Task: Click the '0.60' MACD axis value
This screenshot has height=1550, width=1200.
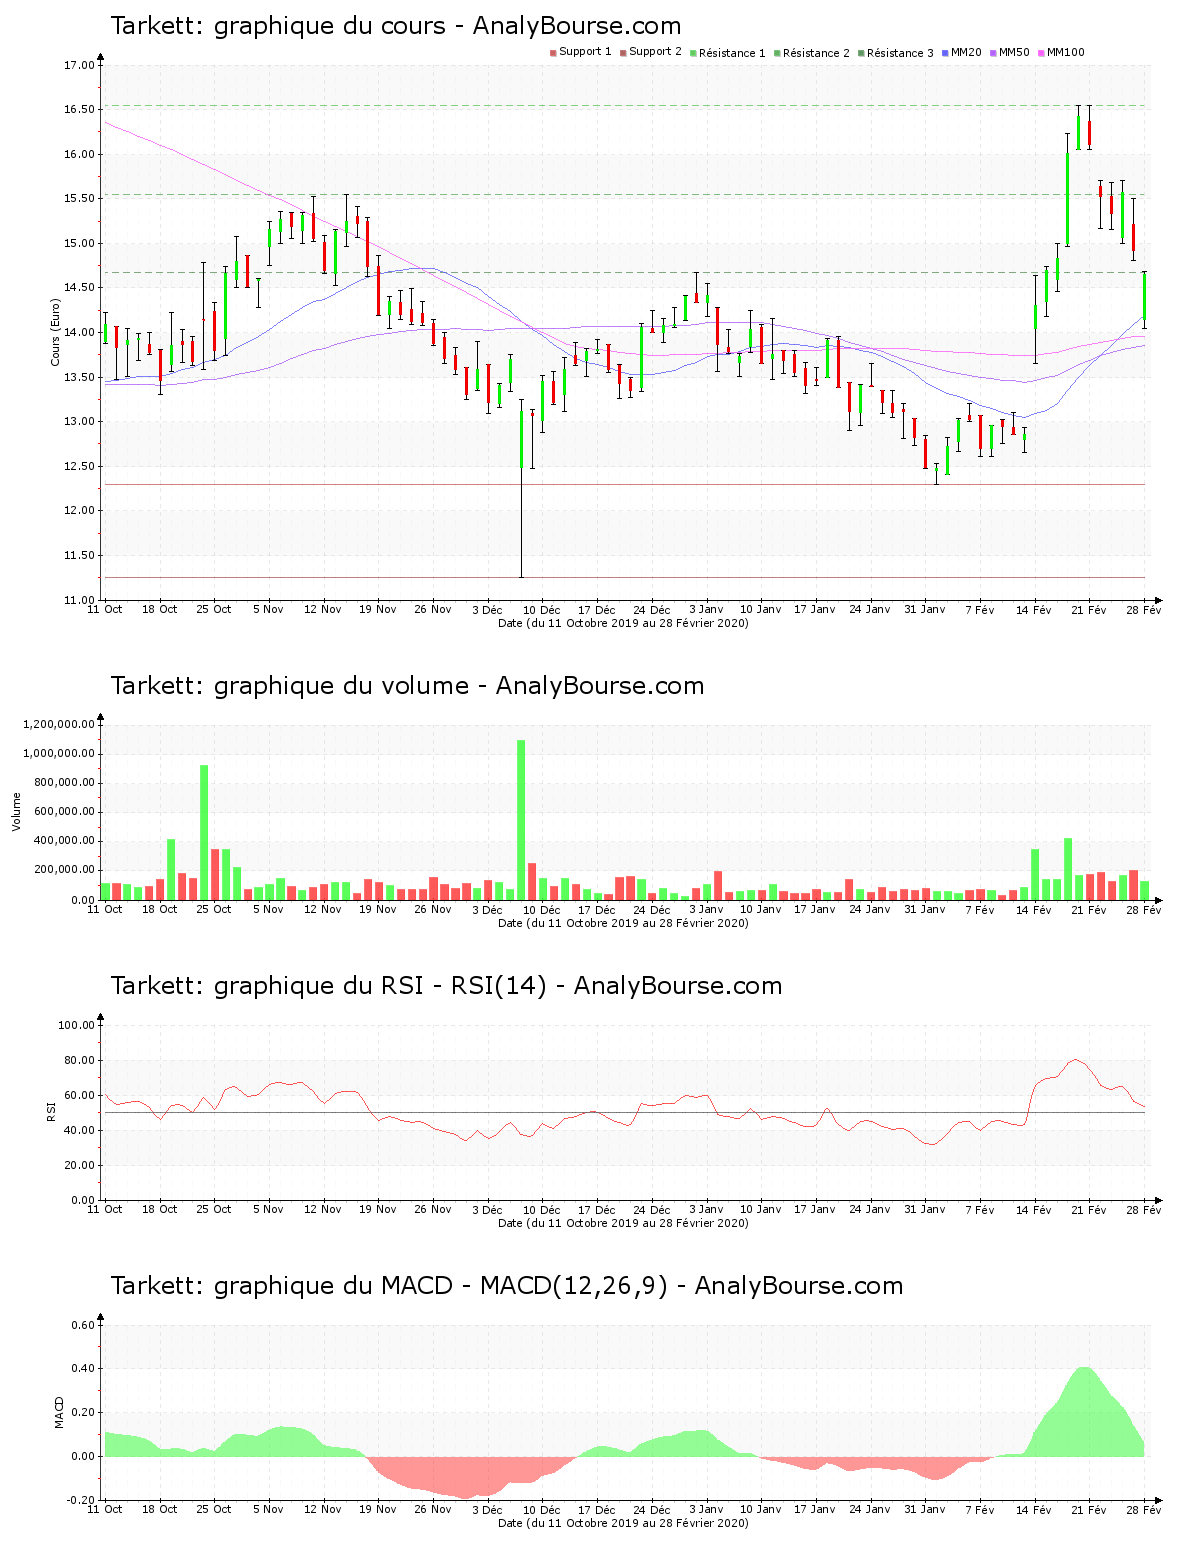Action: 83,1326
